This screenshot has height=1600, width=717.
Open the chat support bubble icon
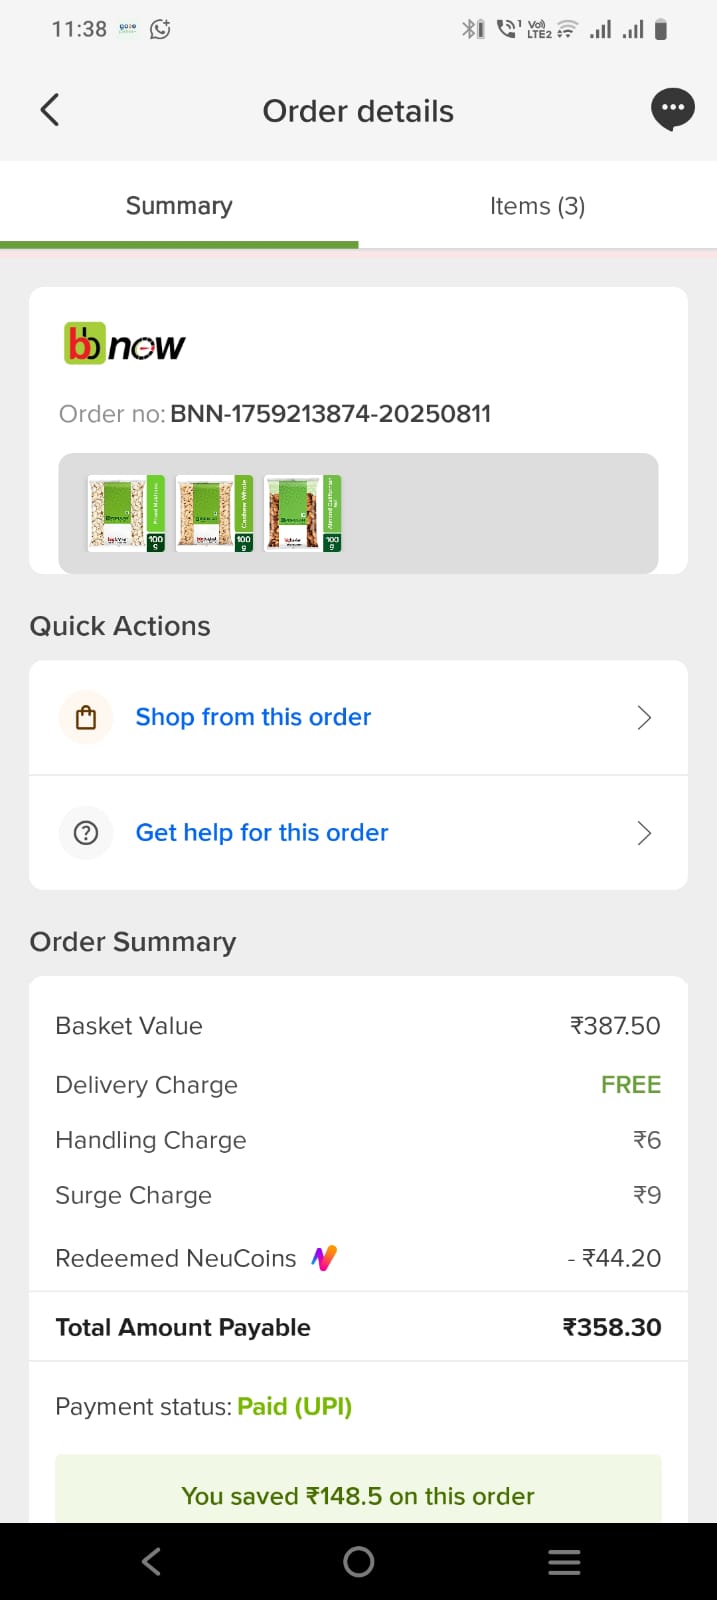672,109
